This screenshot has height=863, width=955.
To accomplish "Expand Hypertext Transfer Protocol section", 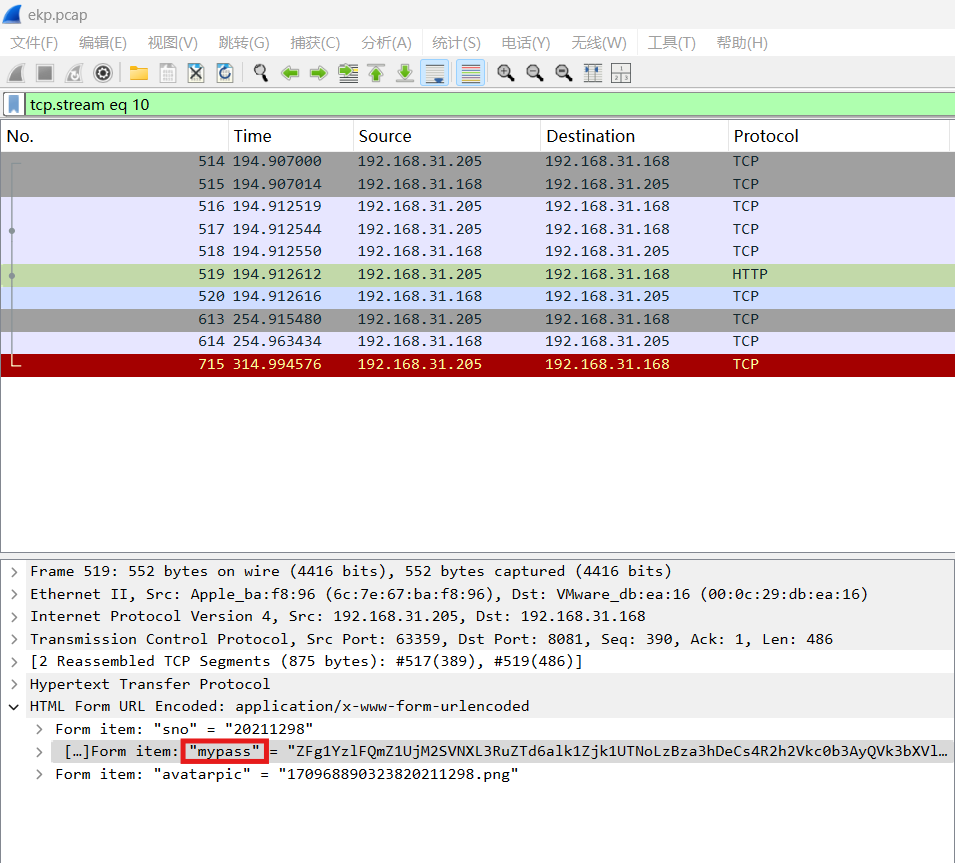I will click(15, 684).
